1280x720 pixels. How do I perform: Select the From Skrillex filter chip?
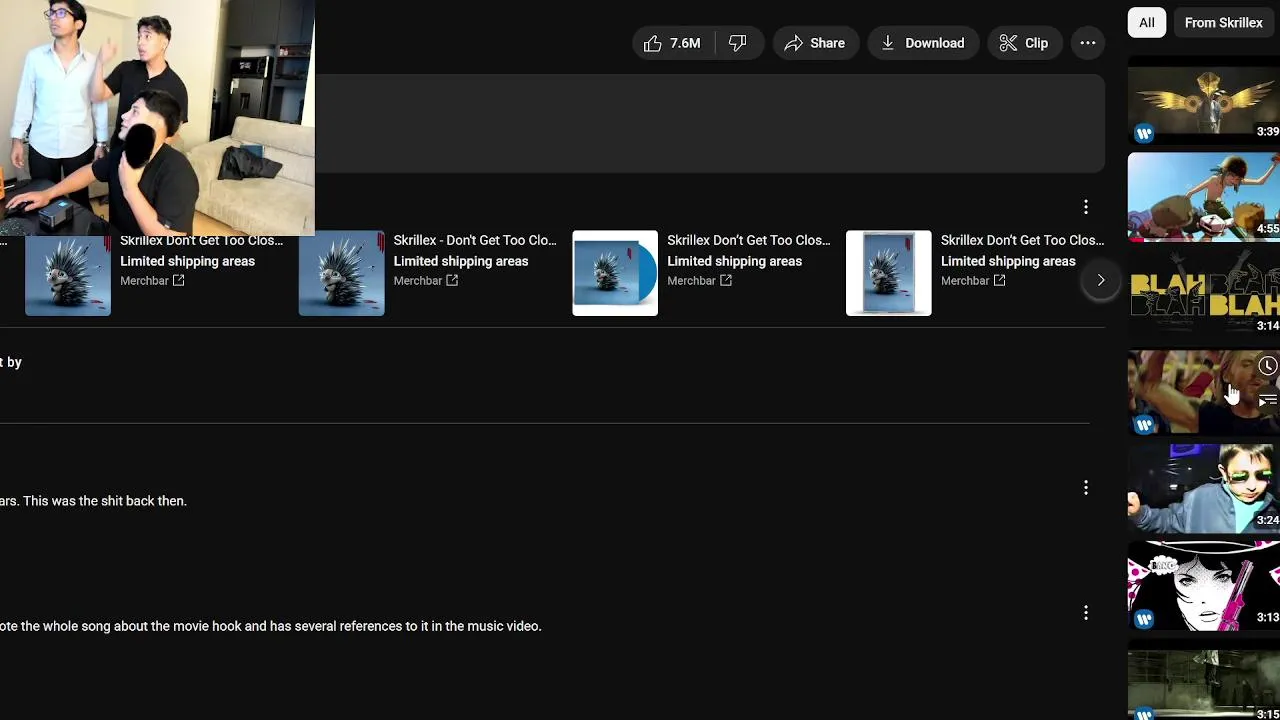point(1223,22)
